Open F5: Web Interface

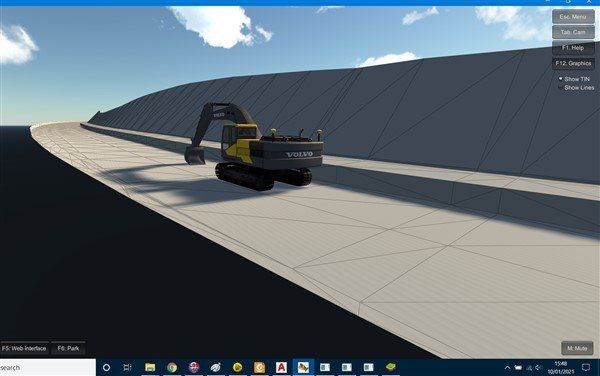coord(24,348)
